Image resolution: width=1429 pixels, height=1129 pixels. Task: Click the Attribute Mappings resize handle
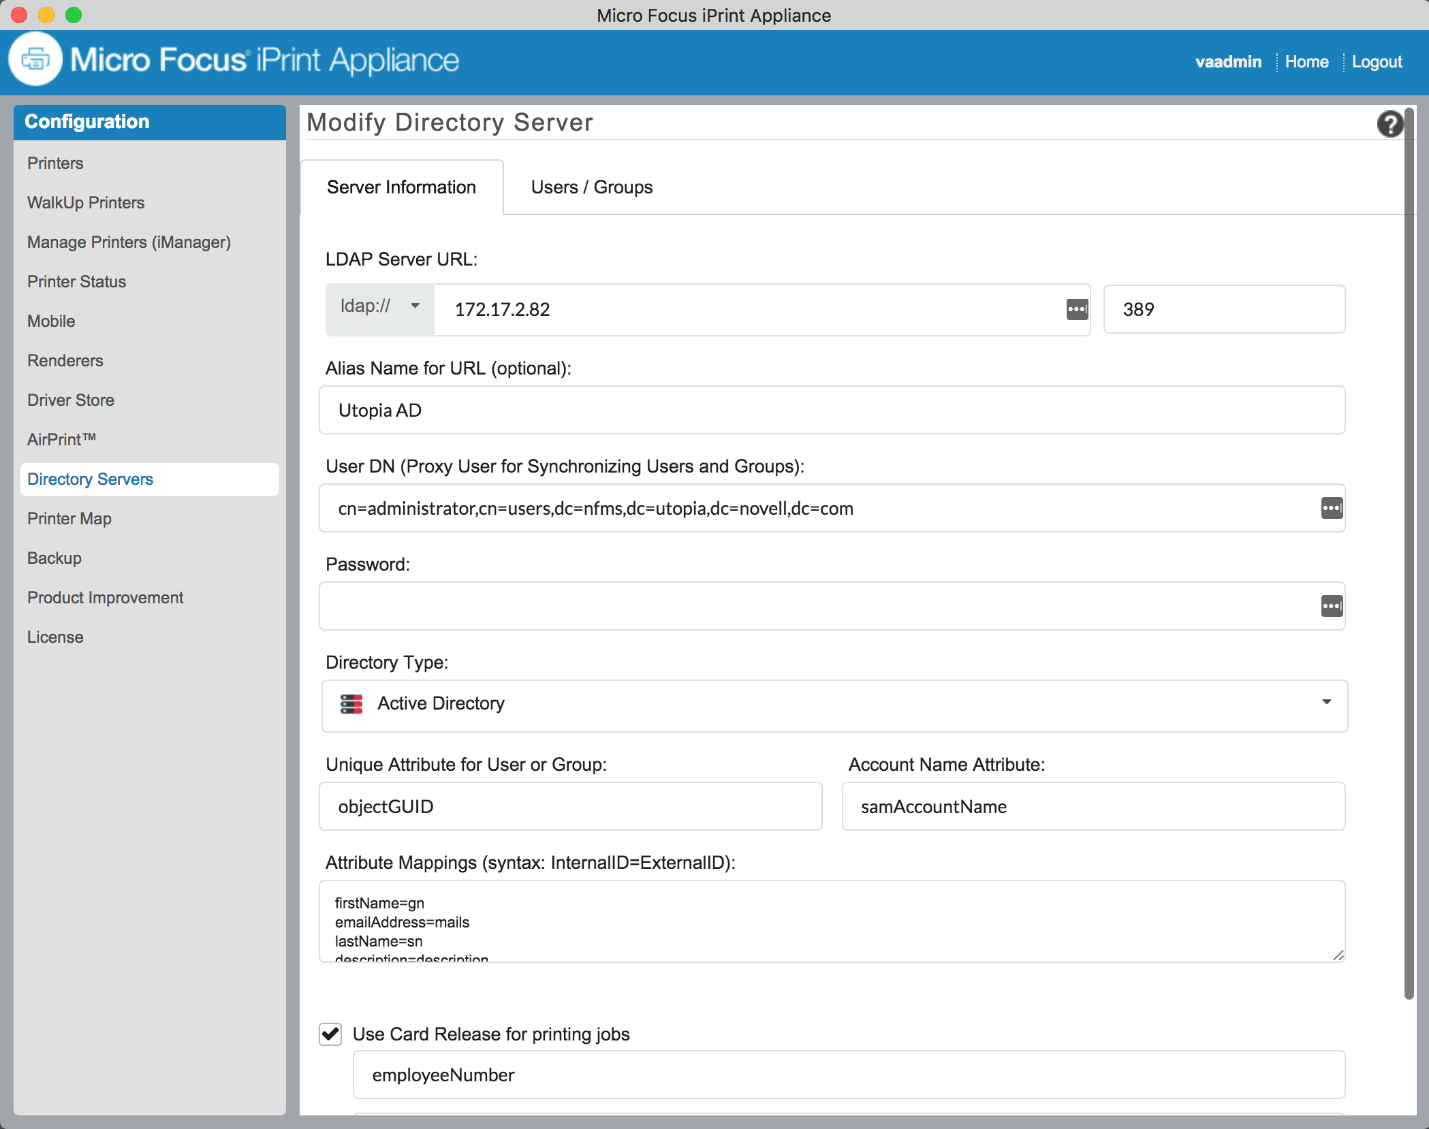click(x=1338, y=954)
